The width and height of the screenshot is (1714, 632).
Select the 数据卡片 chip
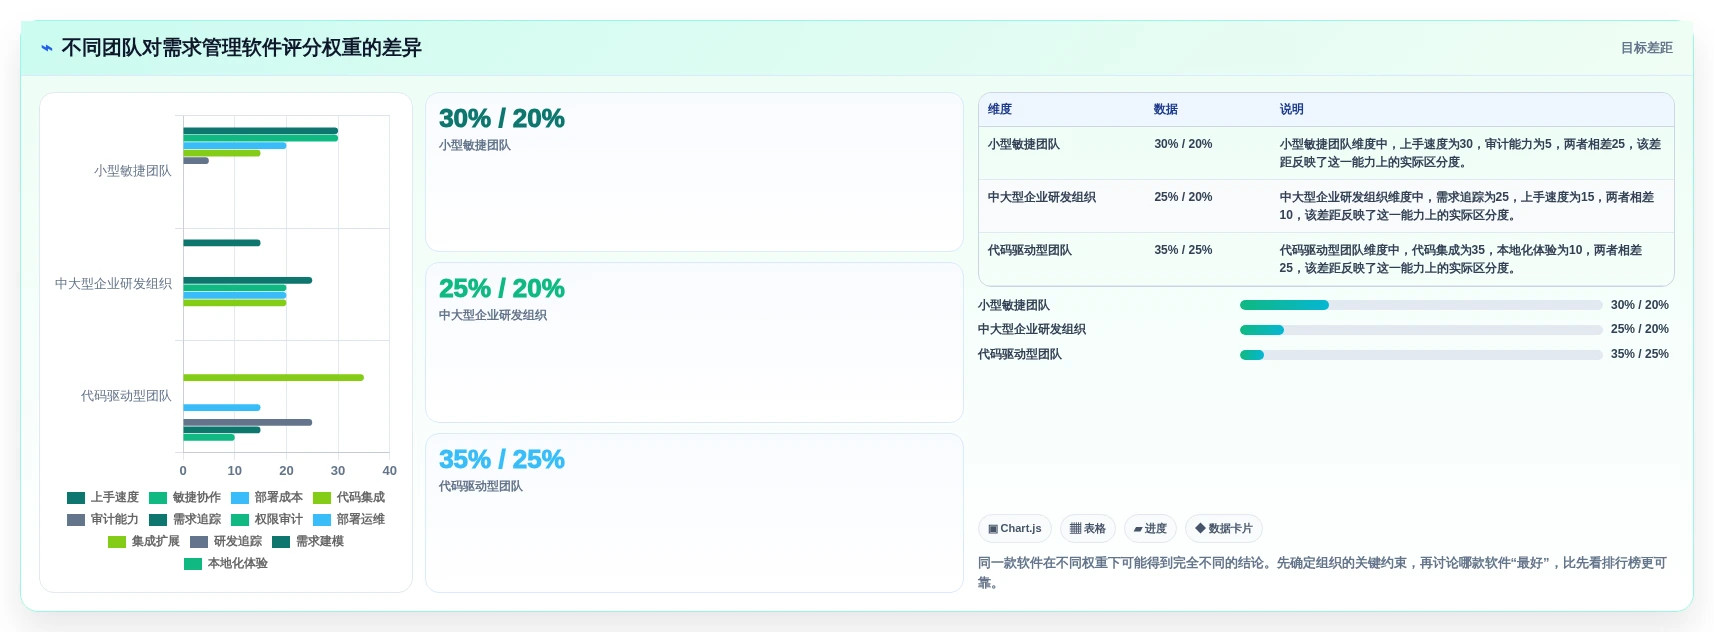tap(1223, 528)
